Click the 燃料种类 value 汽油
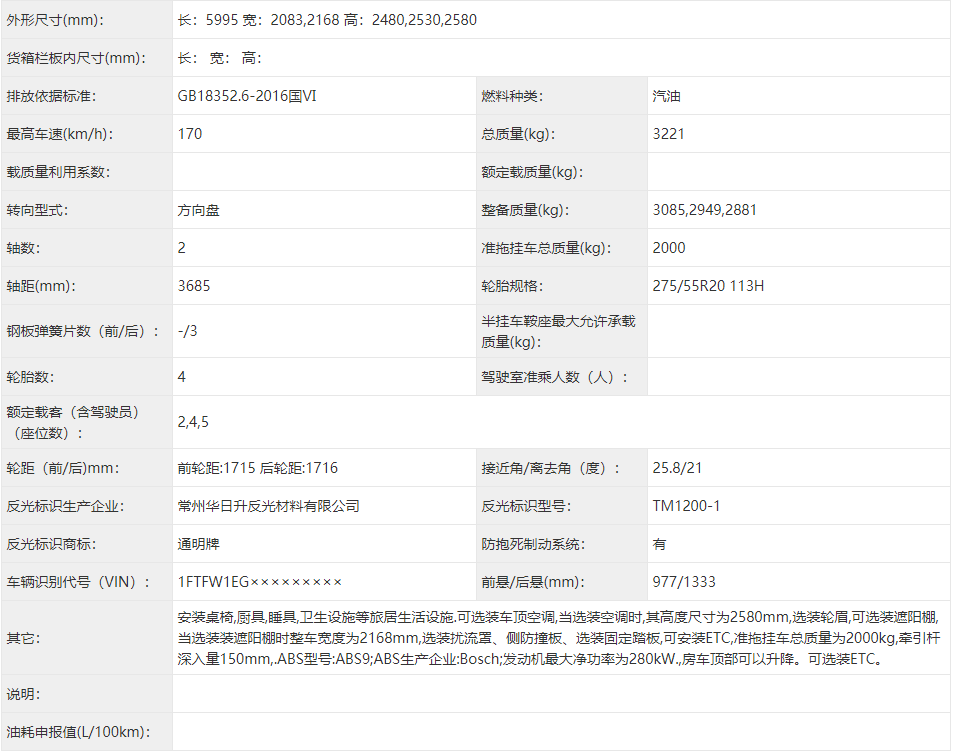The image size is (954, 755). coord(667,96)
